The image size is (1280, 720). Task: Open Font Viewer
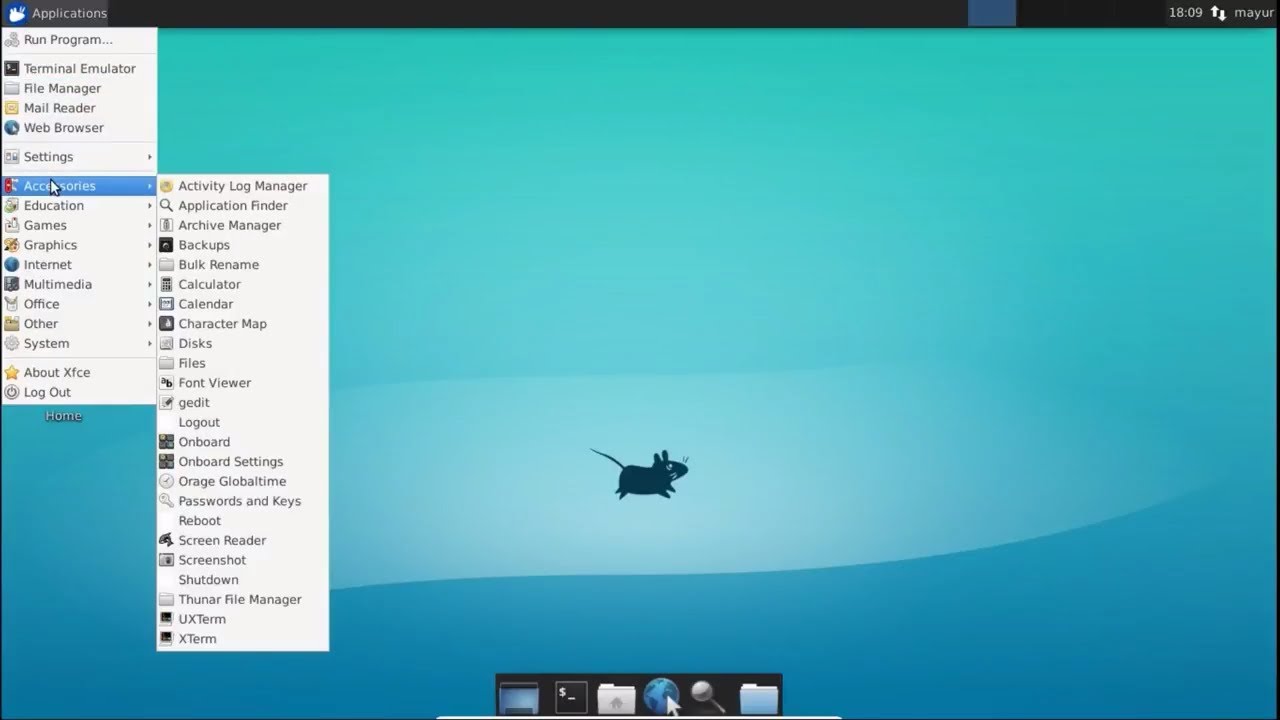(x=243, y=383)
